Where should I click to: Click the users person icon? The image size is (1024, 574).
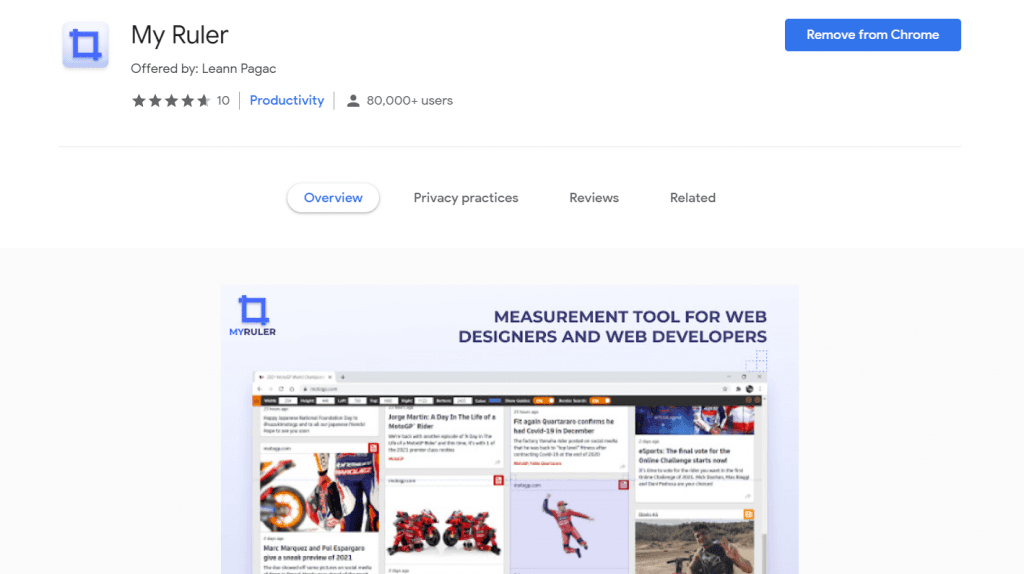click(353, 101)
